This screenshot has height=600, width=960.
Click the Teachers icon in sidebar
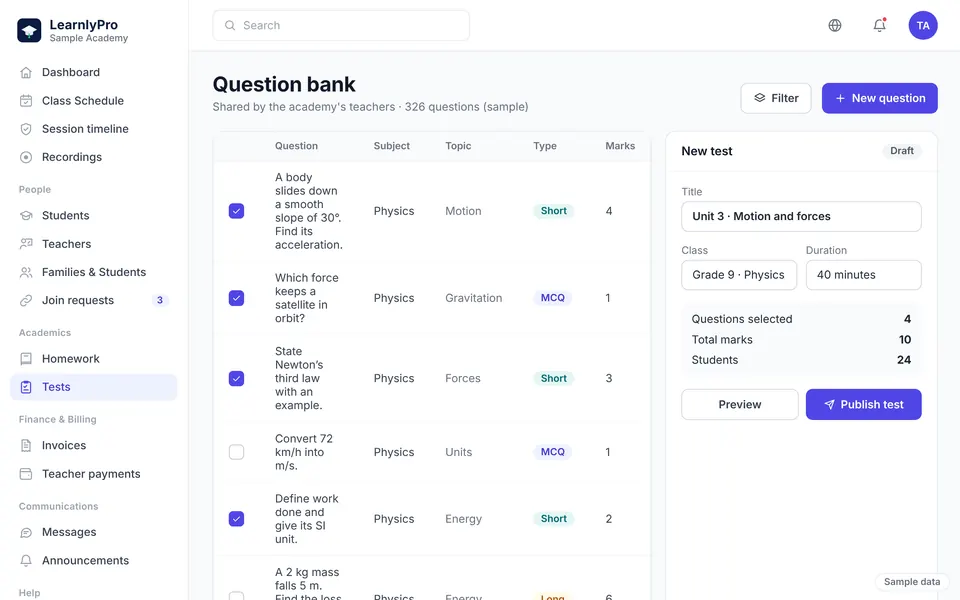pos(26,244)
